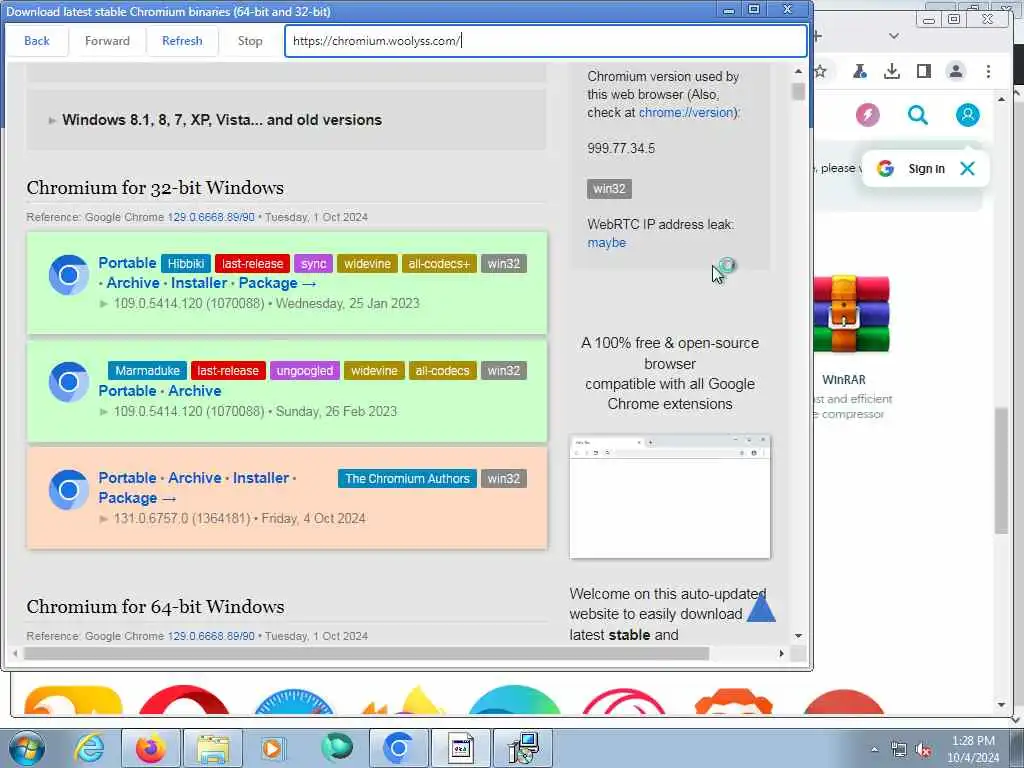The image size is (1024, 768).
Task: Click the ungoogled tag
Action: (x=305, y=371)
